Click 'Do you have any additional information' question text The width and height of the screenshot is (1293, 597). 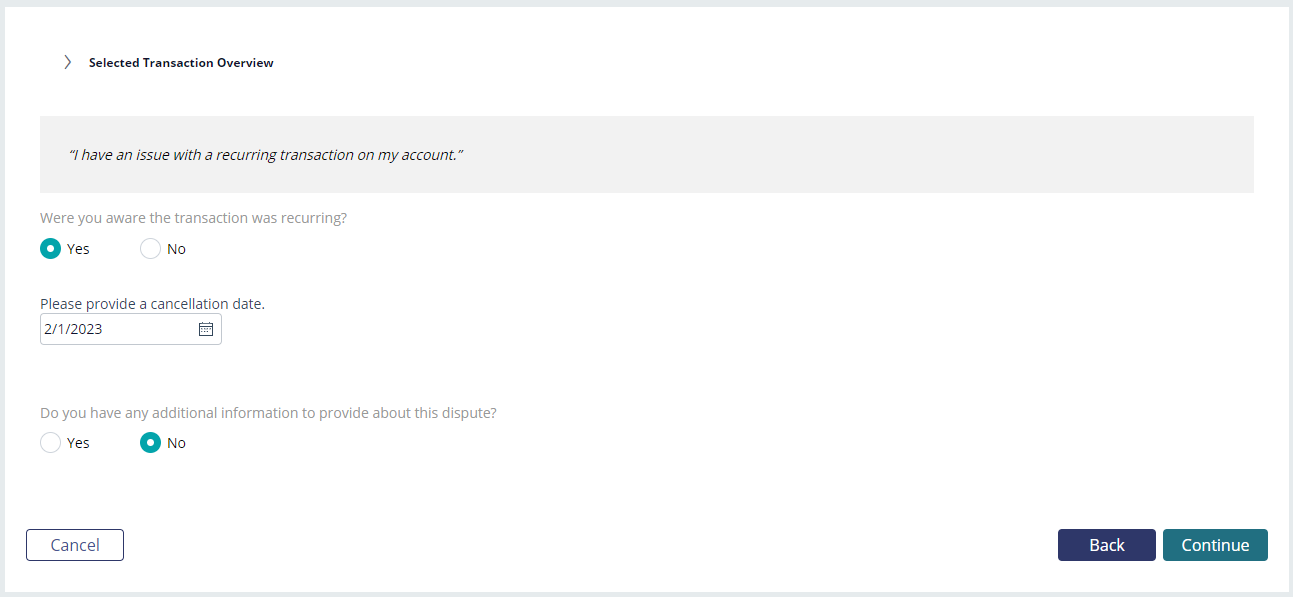tap(268, 412)
